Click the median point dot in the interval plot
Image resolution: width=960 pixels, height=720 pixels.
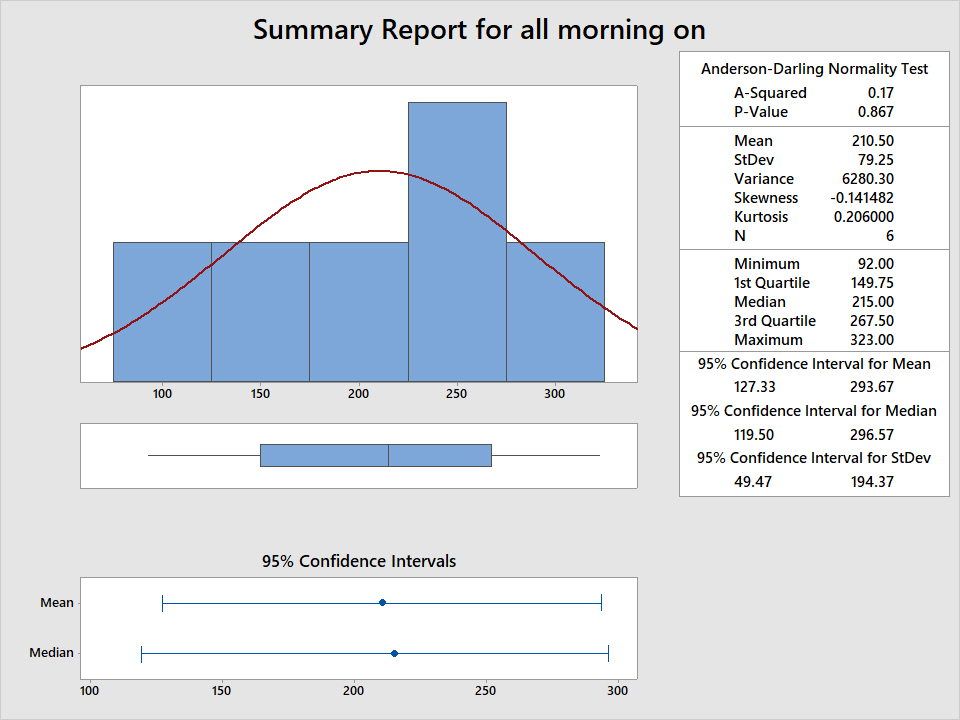pyautogui.click(x=394, y=653)
